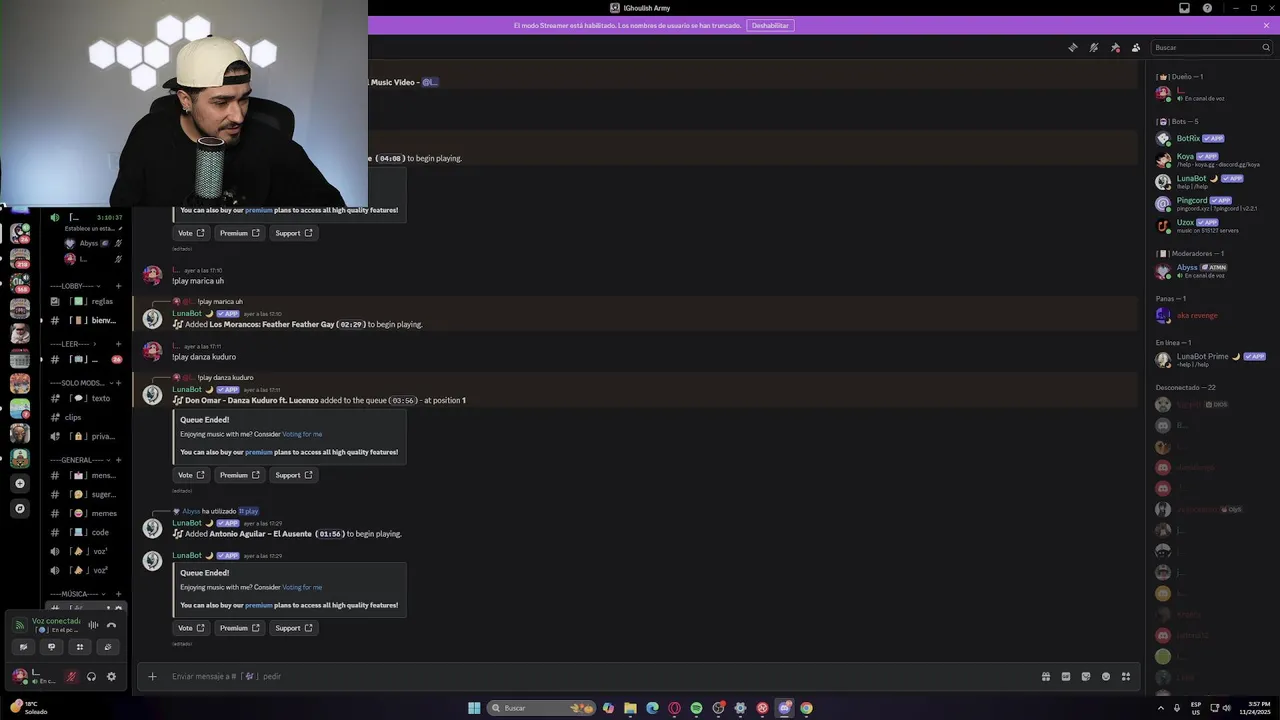The image size is (1280, 720).
Task: Open the texto channel
Action: coord(86,398)
